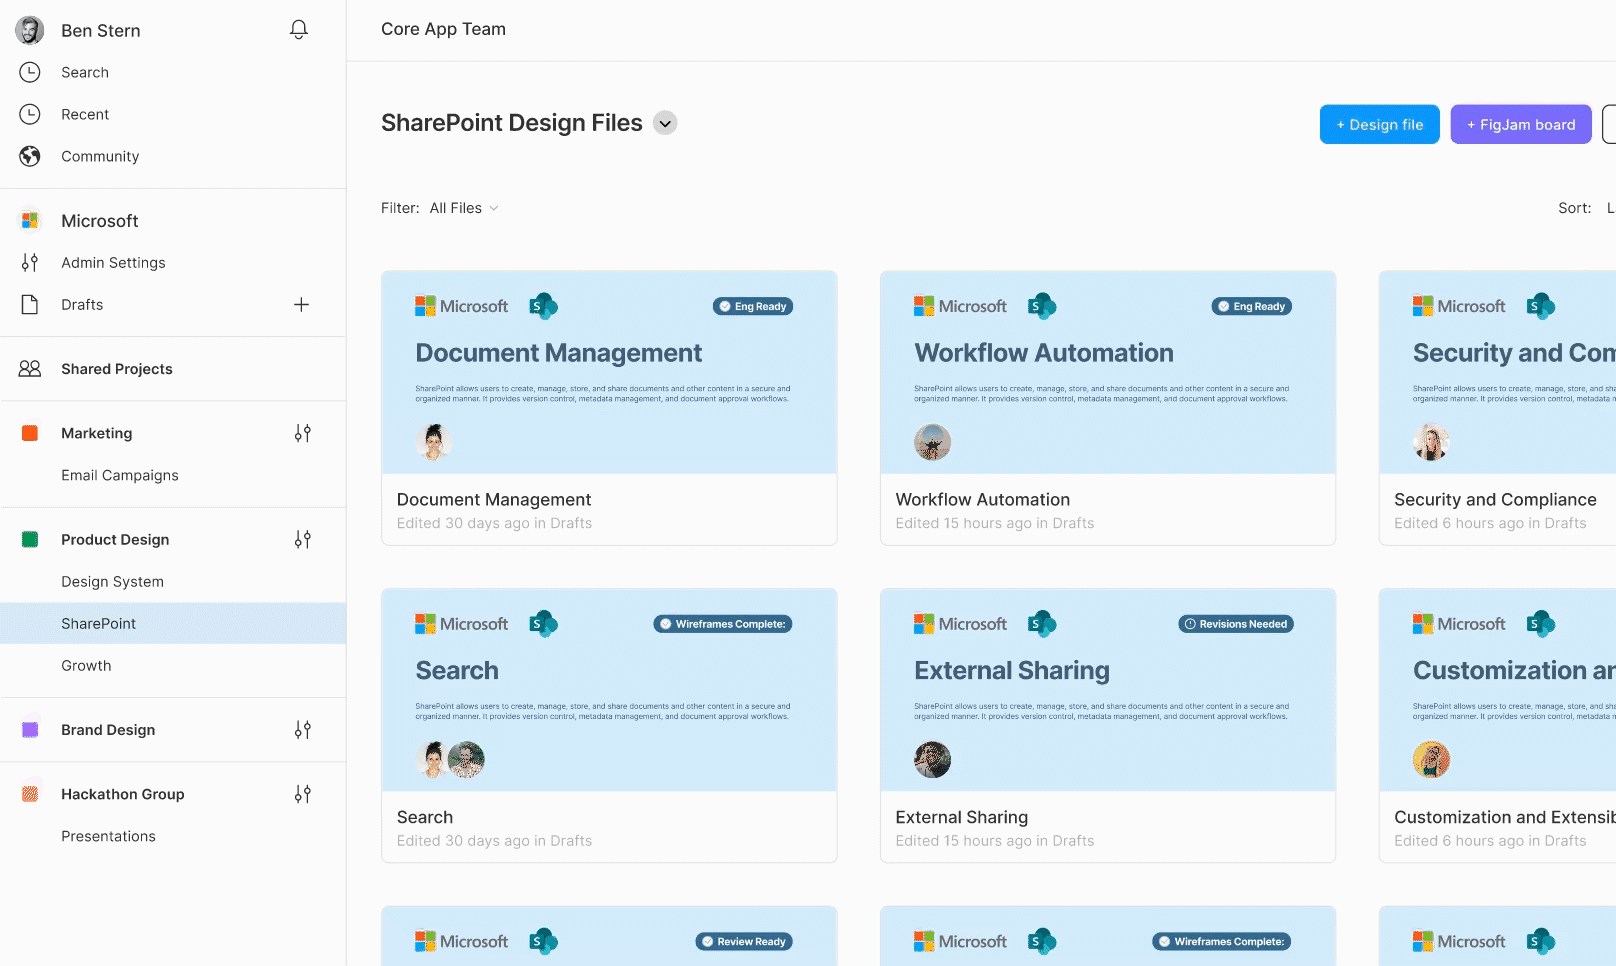This screenshot has height=966, width=1616.
Task: Click Ben Stern profile avatar
Action: pos(30,30)
